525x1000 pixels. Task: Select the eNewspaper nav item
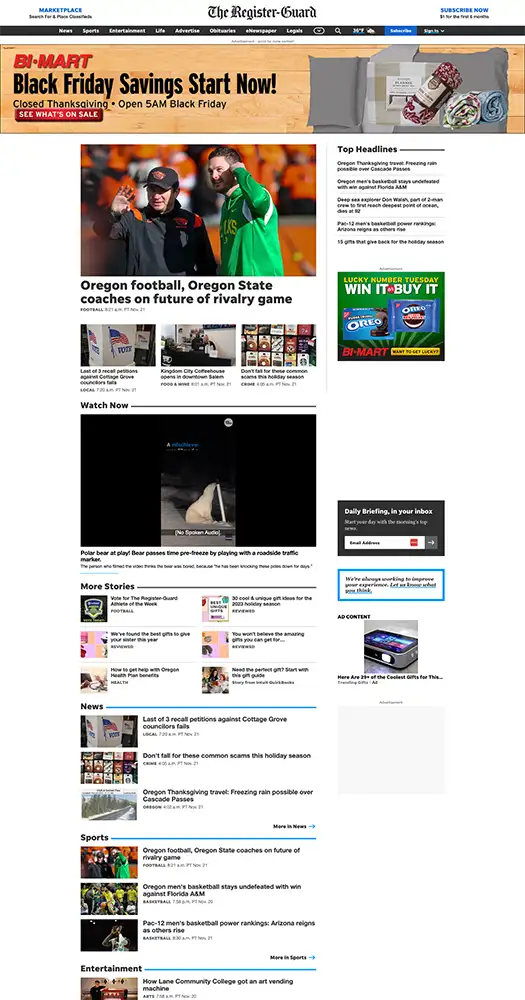(x=262, y=31)
